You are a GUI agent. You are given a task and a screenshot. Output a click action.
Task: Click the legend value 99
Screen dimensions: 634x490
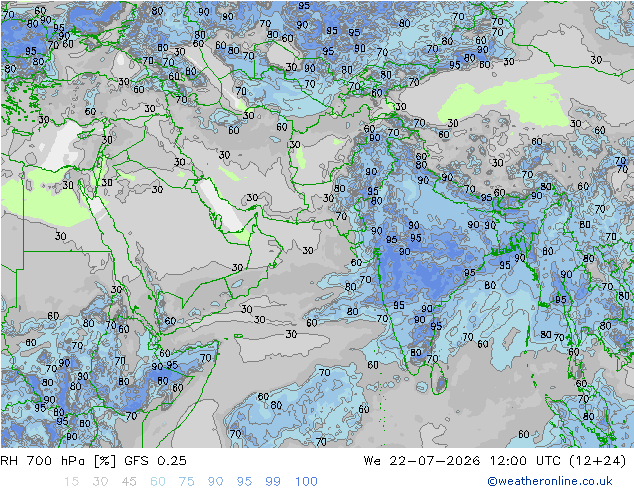point(273,482)
